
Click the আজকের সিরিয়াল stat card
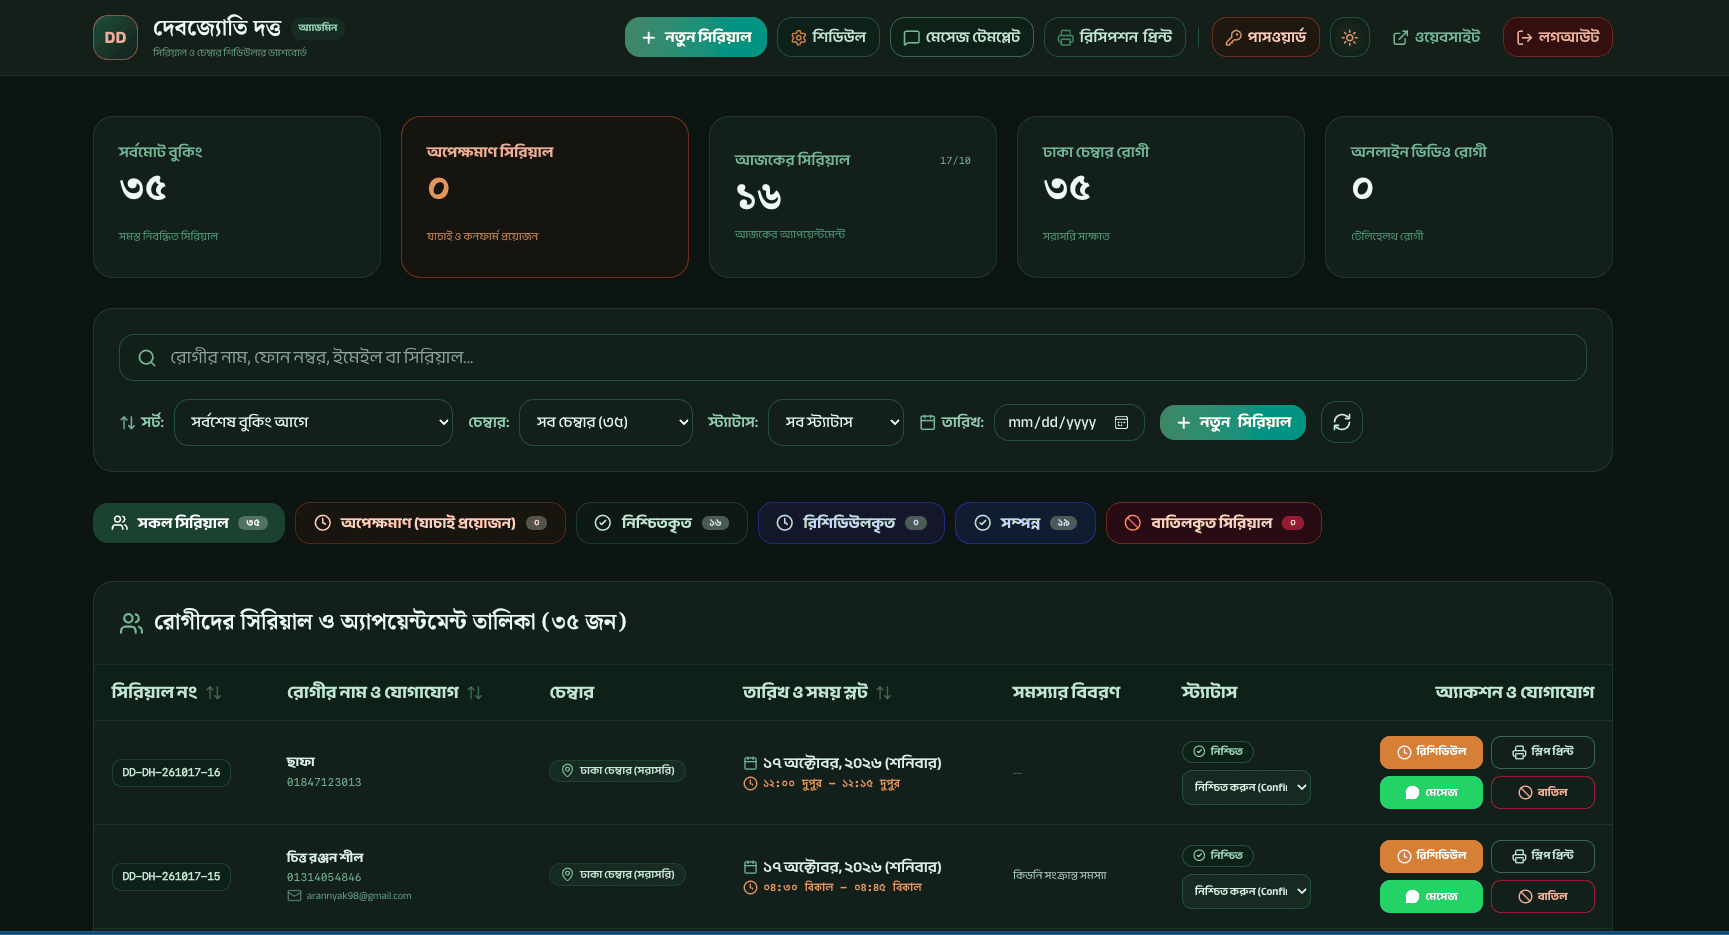(853, 197)
